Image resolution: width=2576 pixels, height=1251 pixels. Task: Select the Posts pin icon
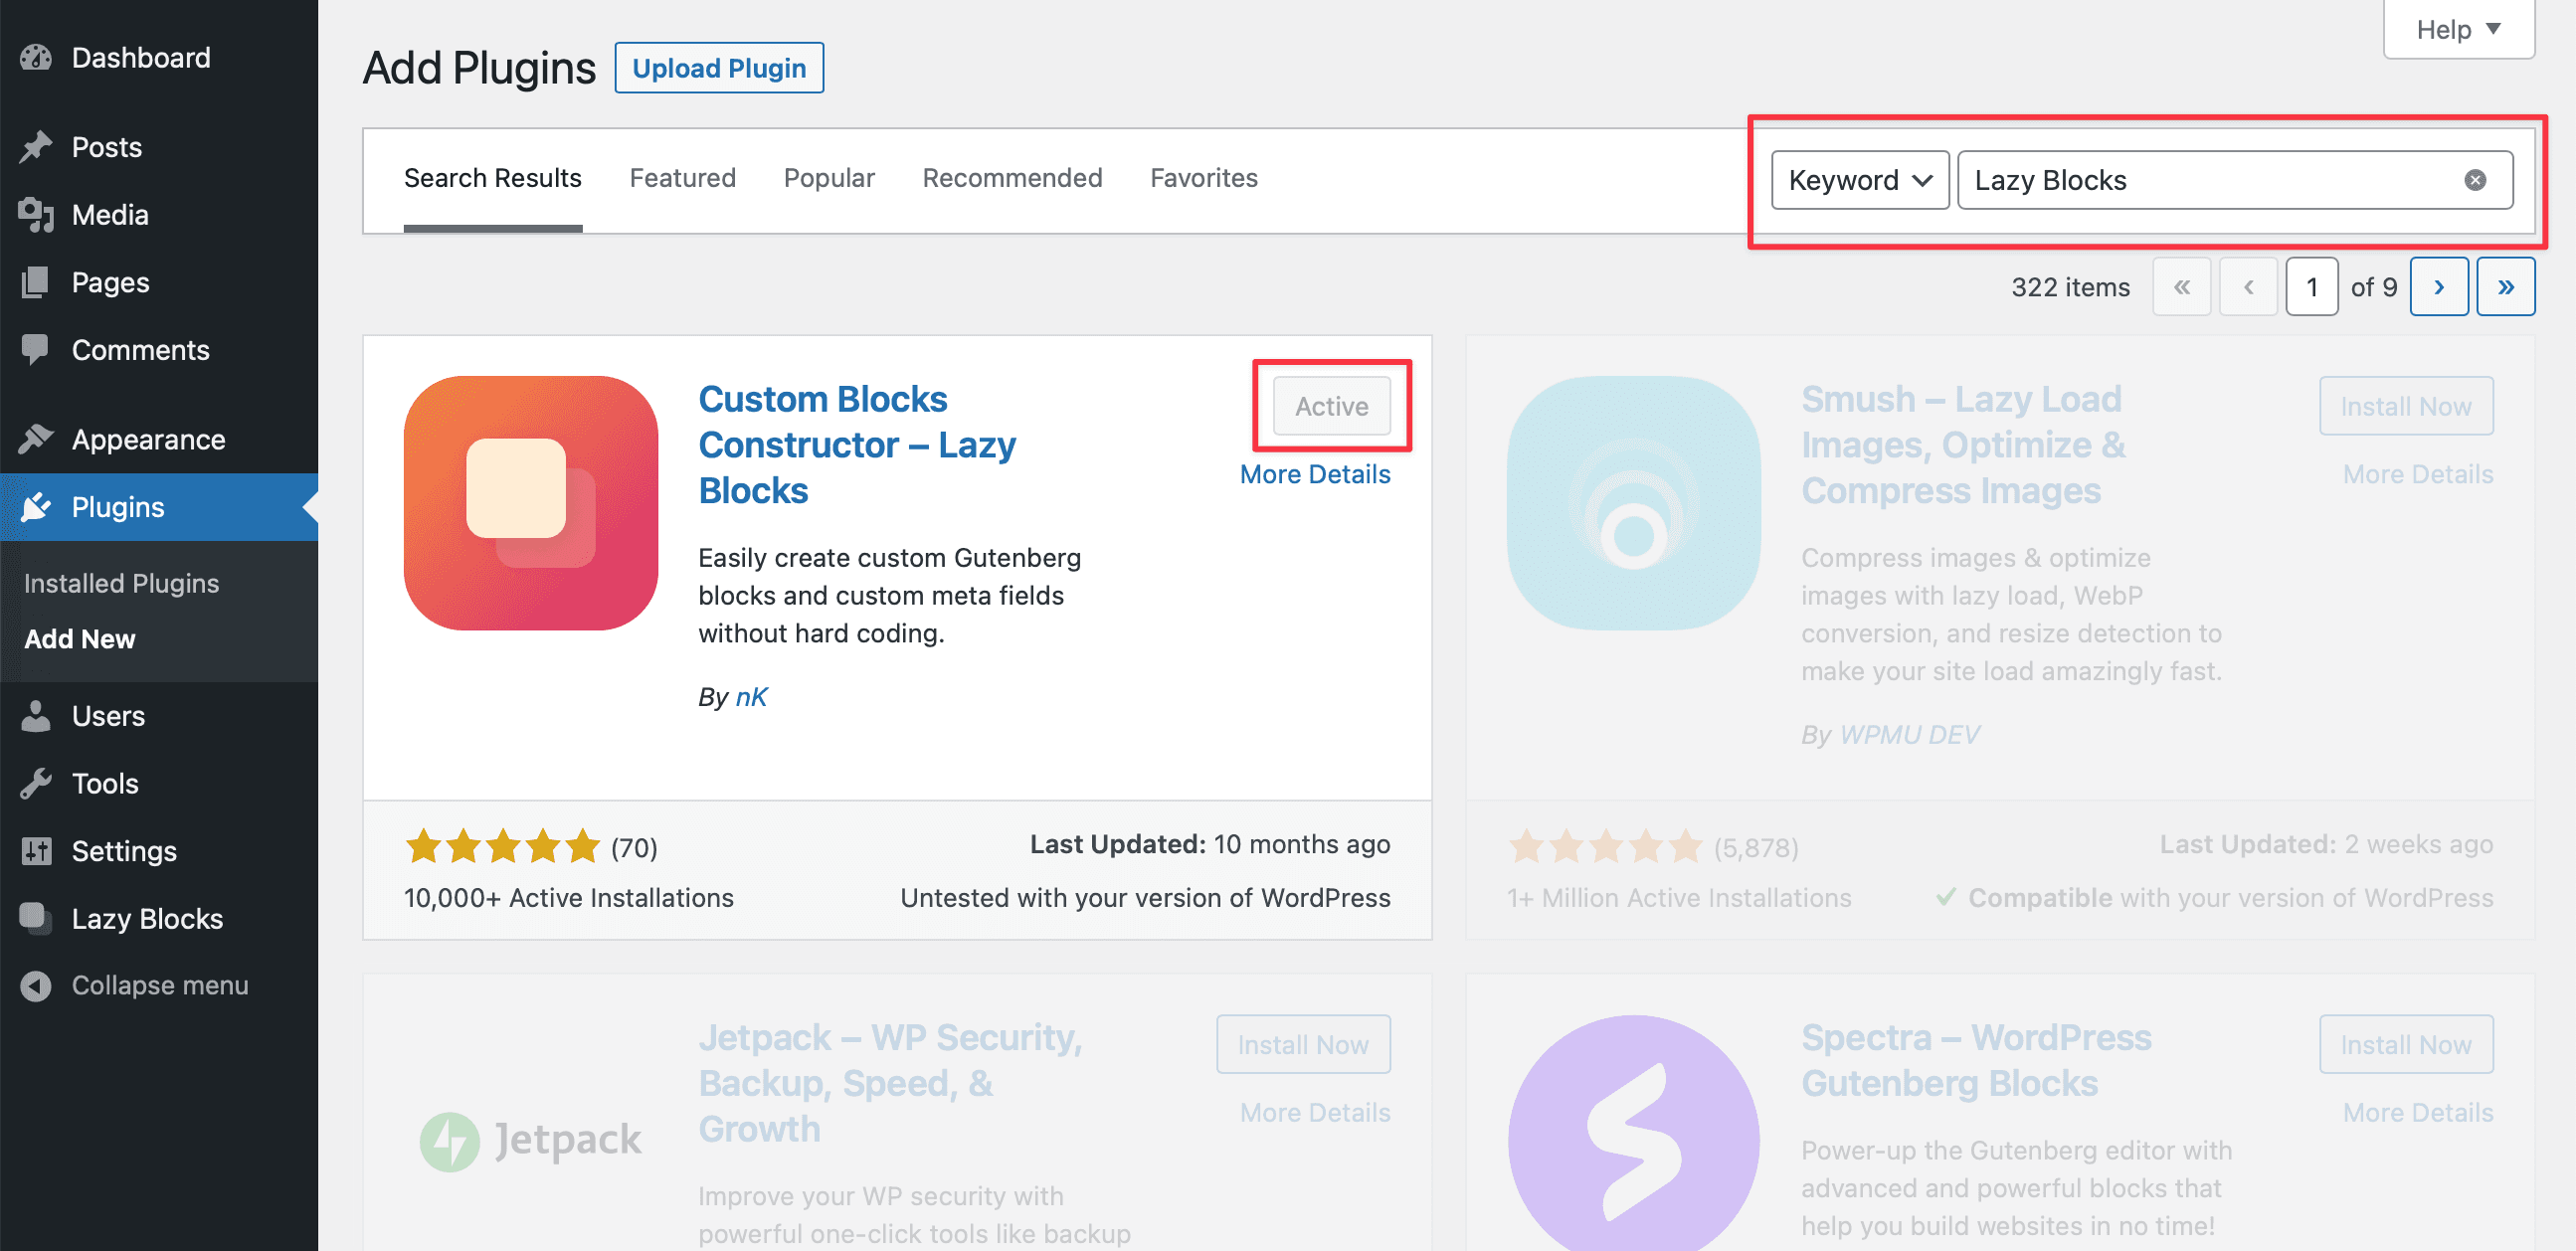tap(36, 146)
